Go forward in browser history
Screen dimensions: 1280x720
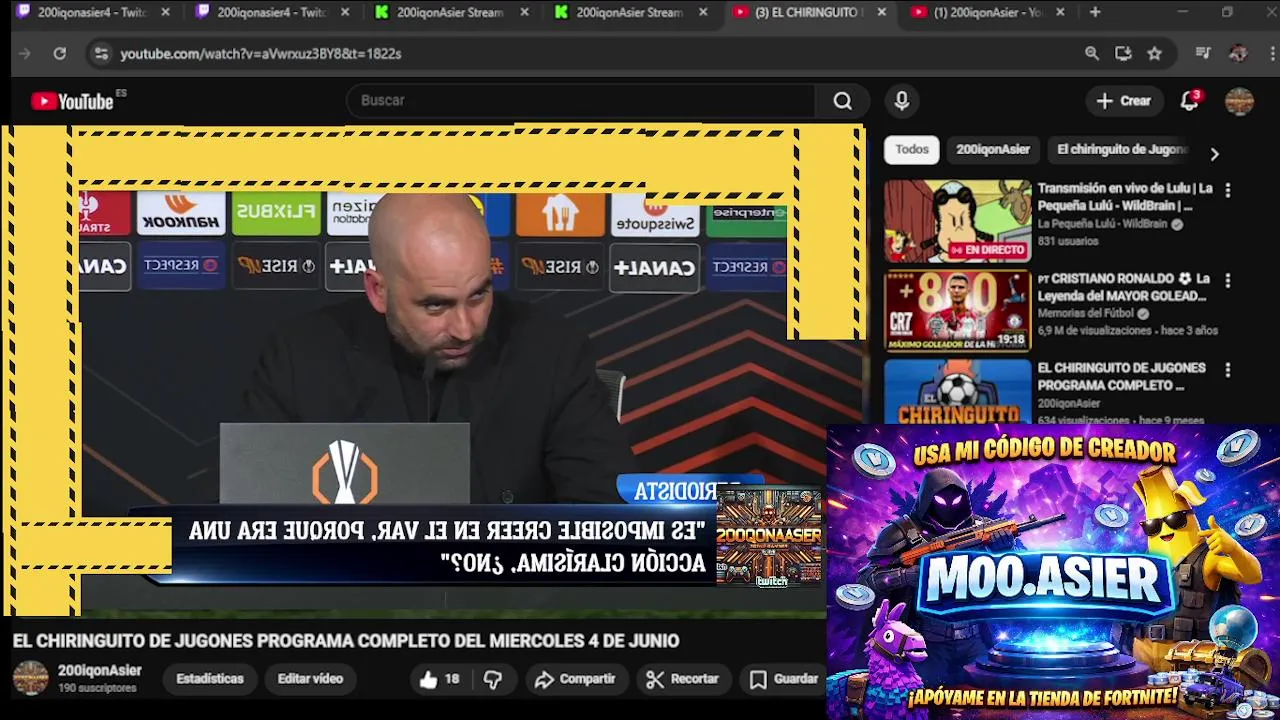tap(25, 54)
